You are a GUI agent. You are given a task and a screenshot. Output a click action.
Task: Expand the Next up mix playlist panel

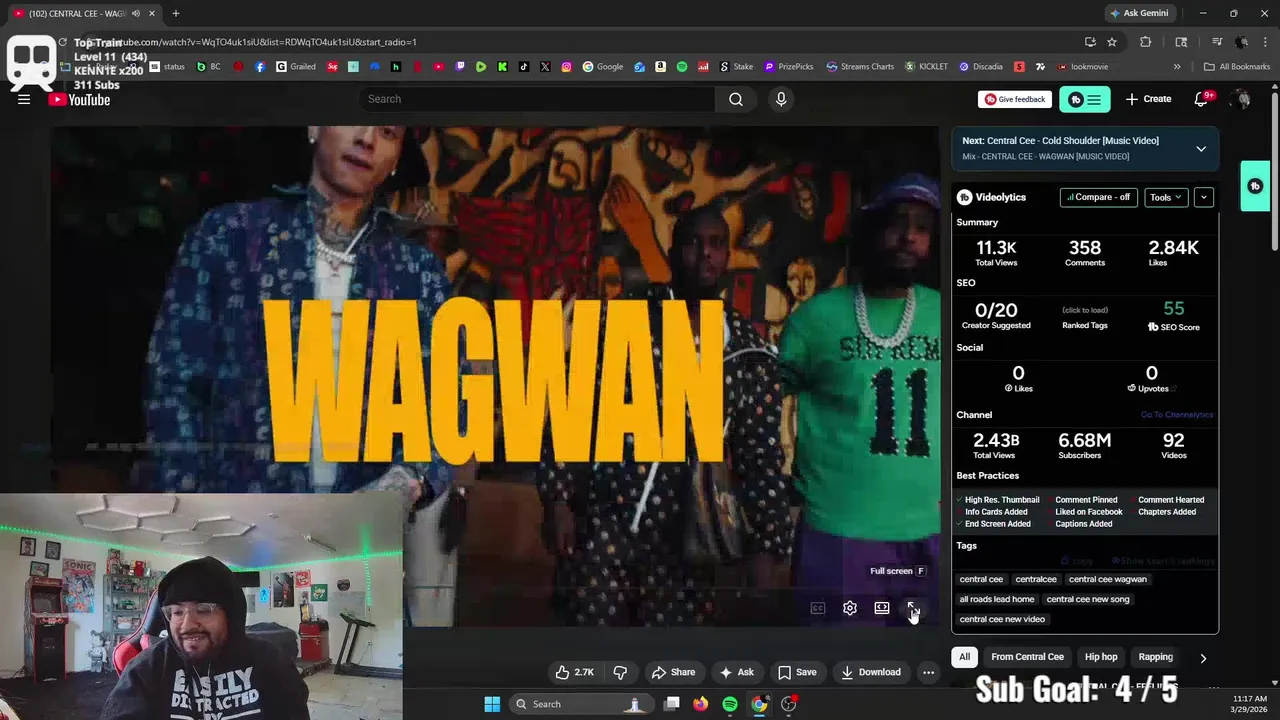coord(1201,148)
